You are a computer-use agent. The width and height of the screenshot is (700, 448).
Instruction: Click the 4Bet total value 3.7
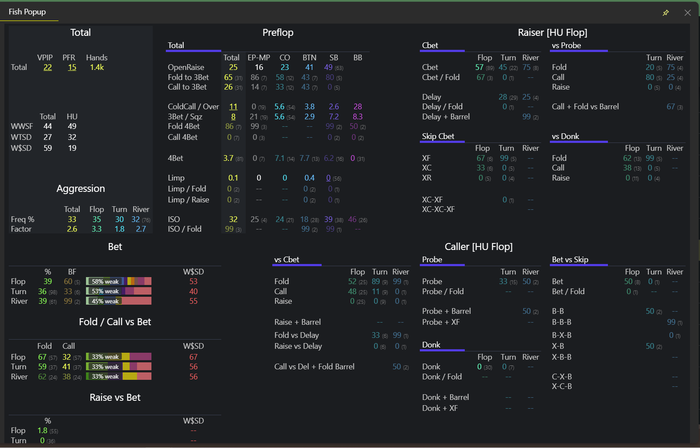[228, 158]
